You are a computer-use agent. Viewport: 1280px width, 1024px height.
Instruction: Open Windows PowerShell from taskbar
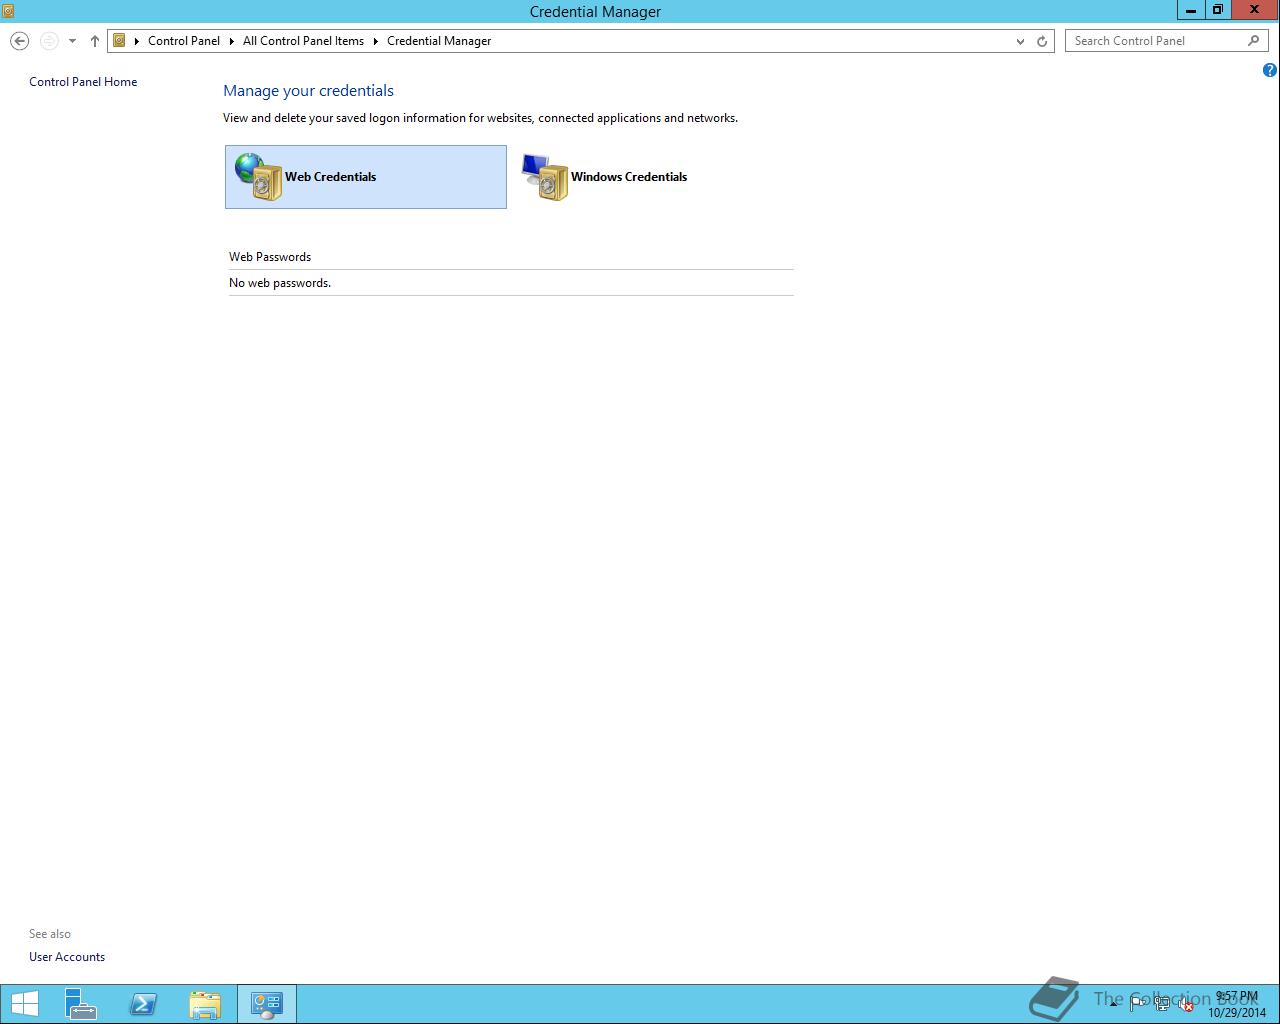click(143, 1004)
